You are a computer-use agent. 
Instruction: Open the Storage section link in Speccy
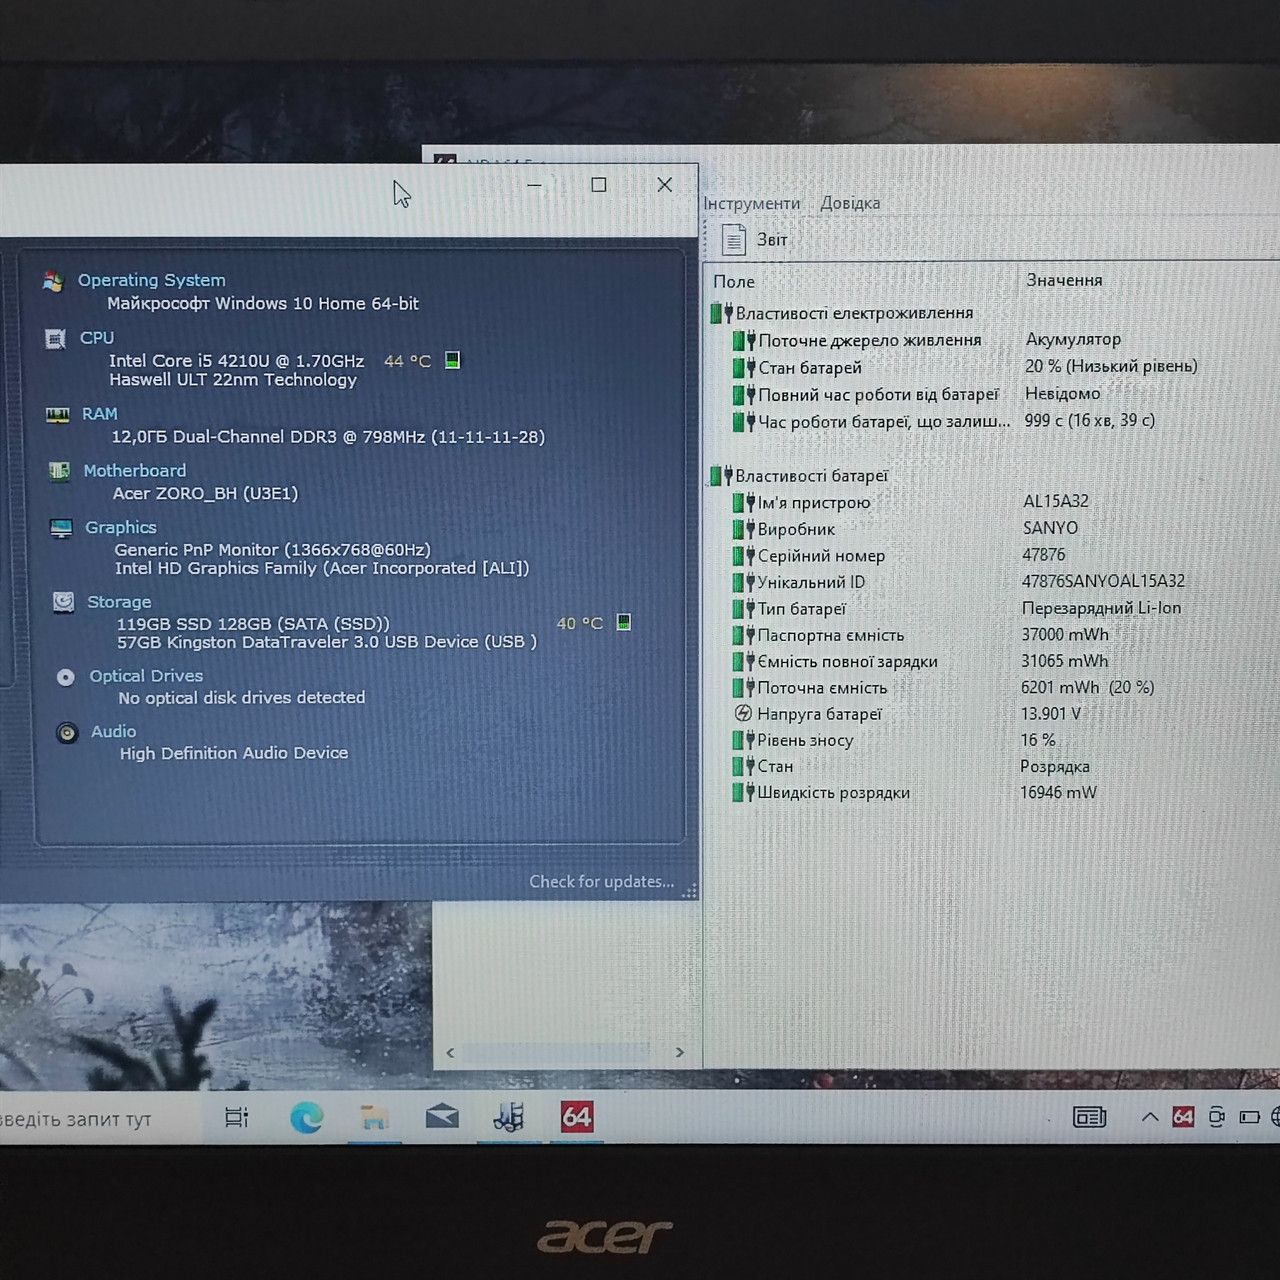[119, 602]
